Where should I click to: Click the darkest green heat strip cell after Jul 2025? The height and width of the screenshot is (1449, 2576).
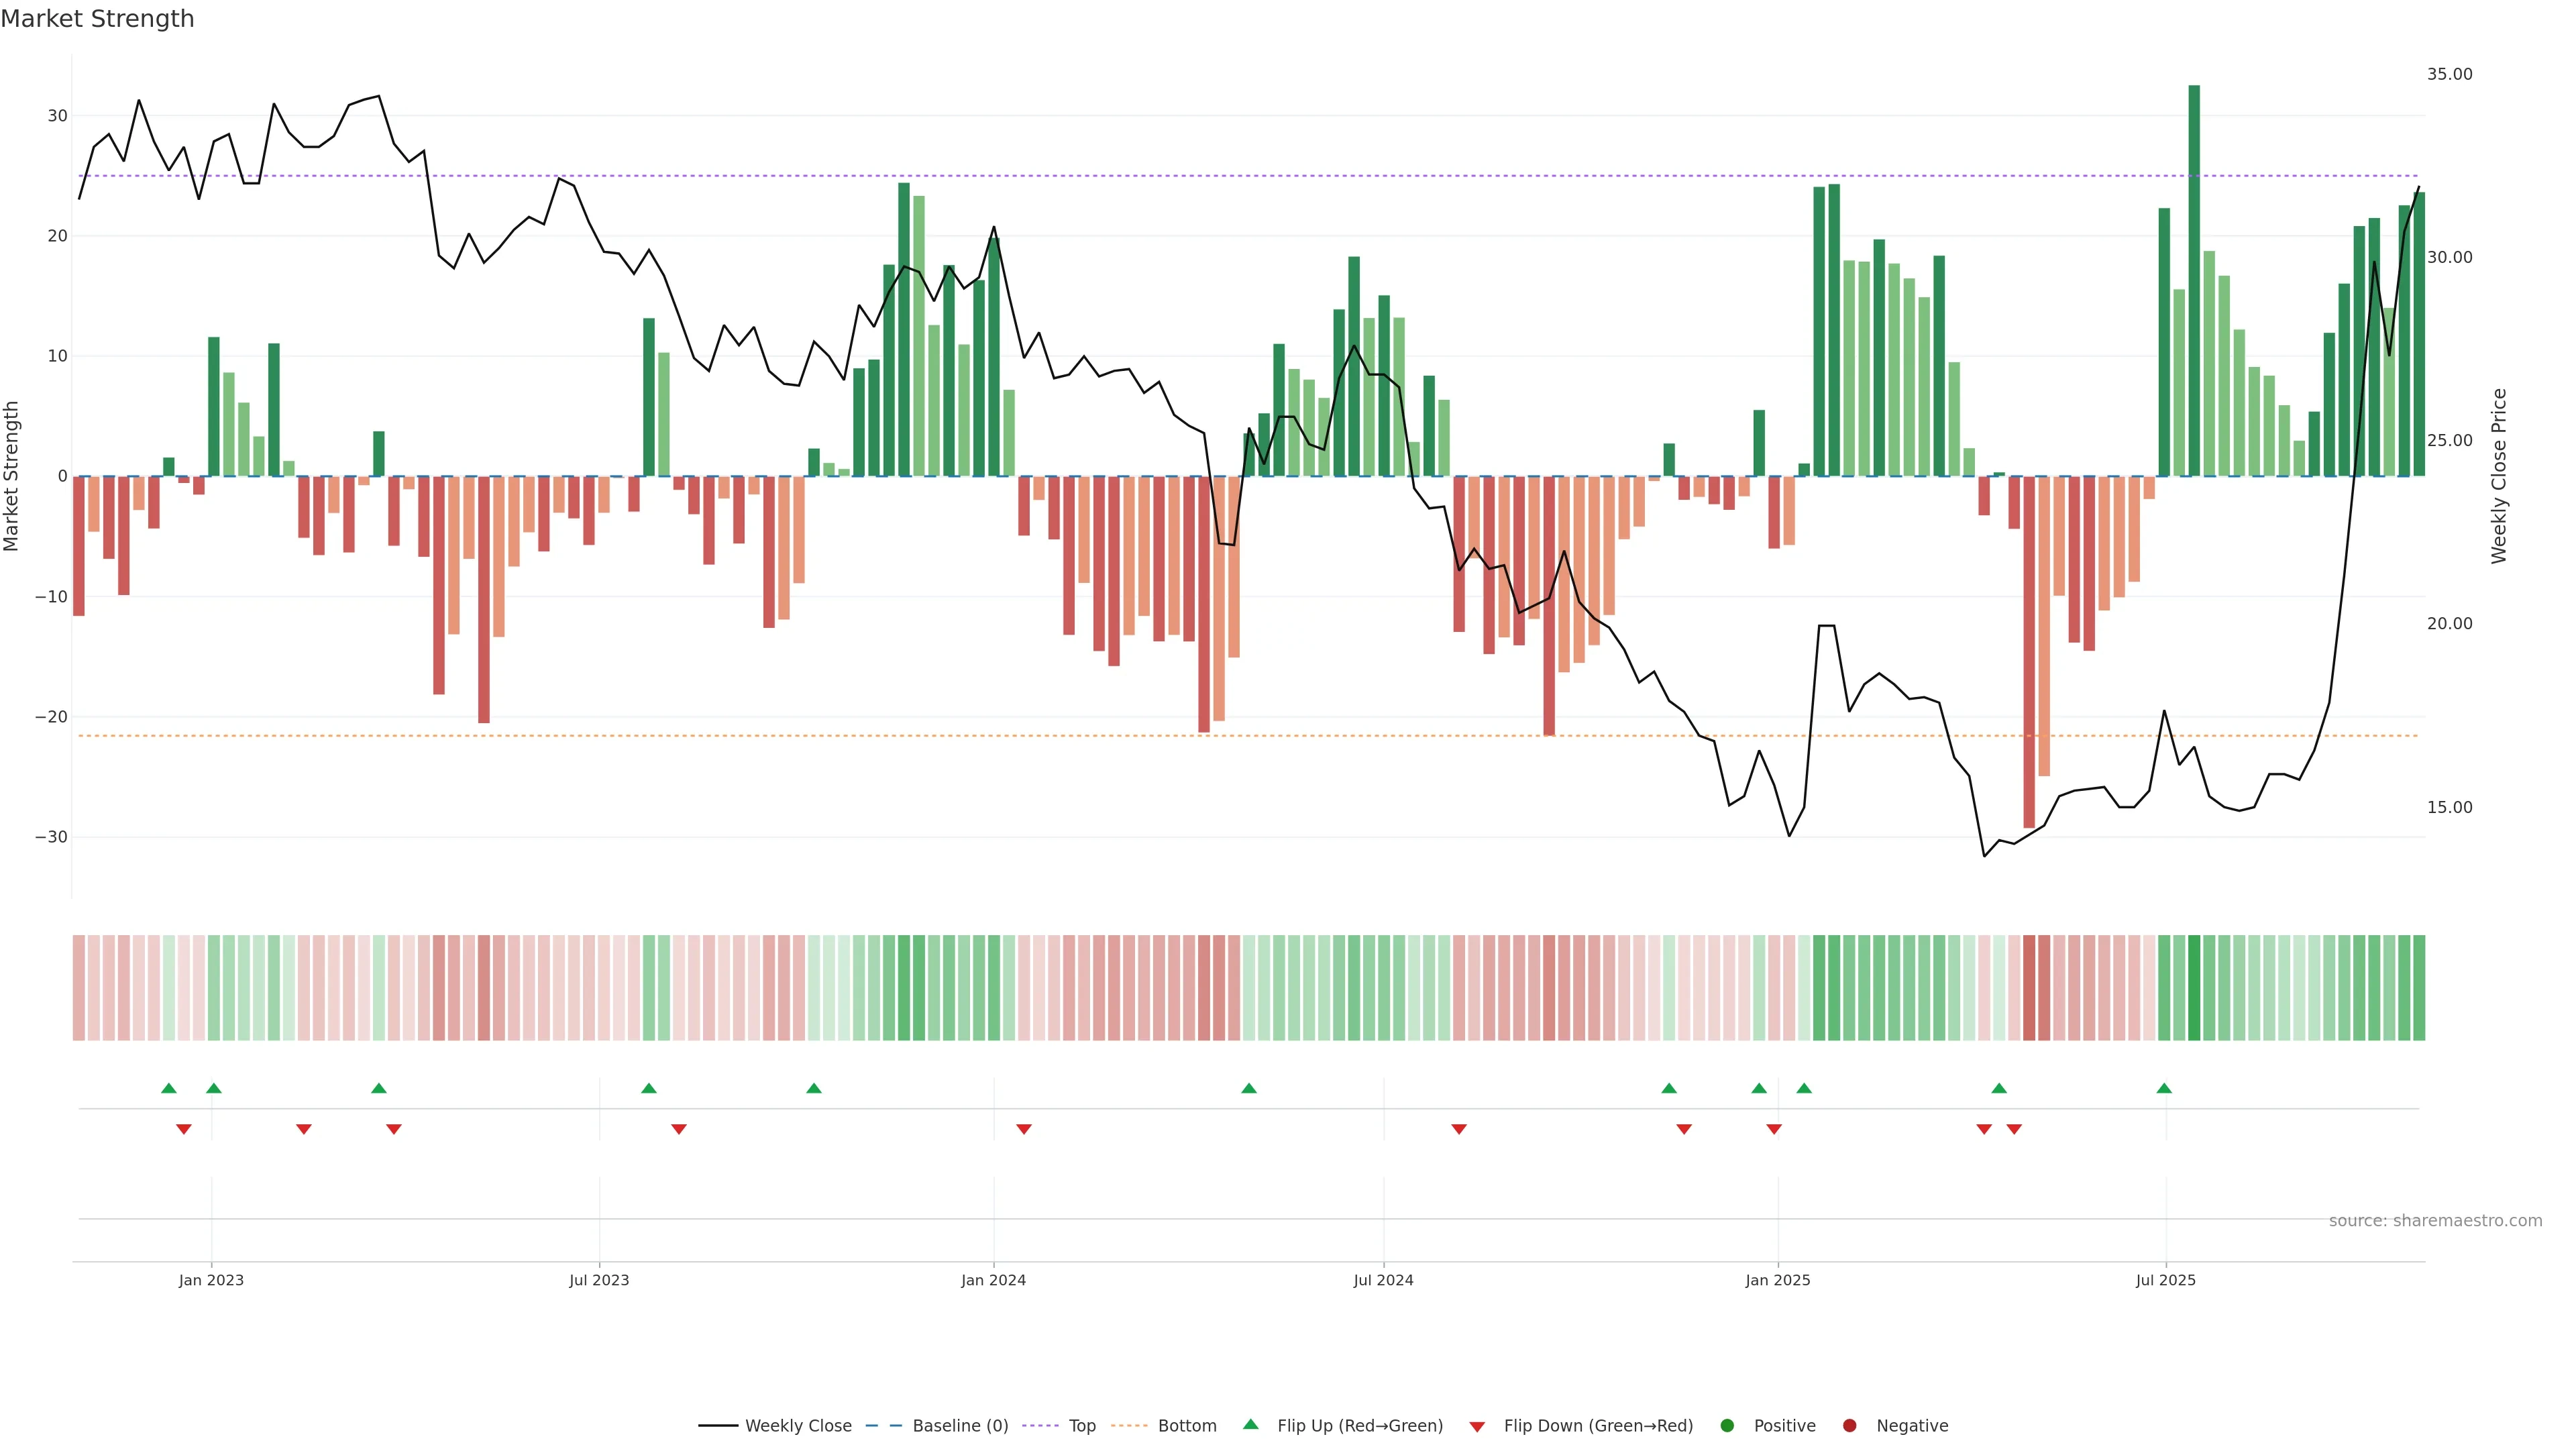coord(2194,988)
